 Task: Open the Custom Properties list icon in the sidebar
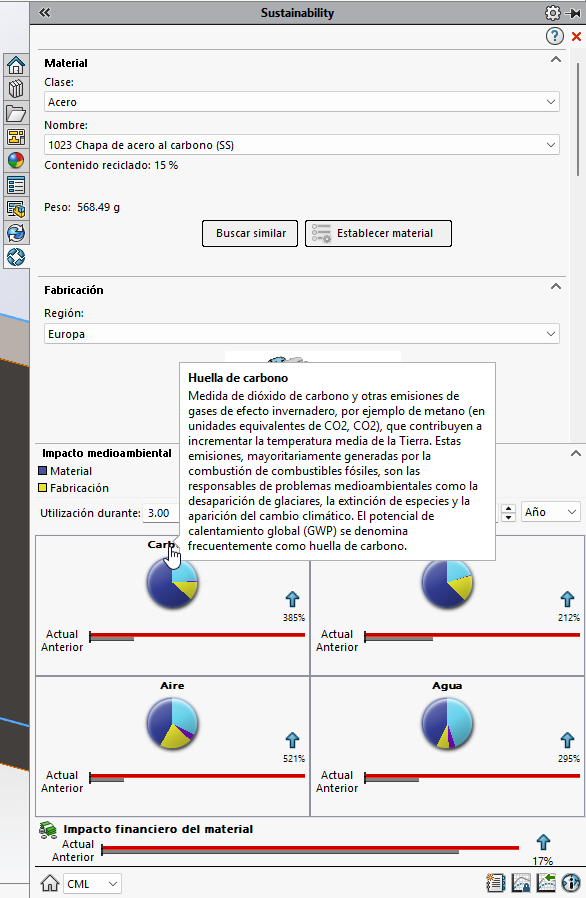click(x=16, y=185)
